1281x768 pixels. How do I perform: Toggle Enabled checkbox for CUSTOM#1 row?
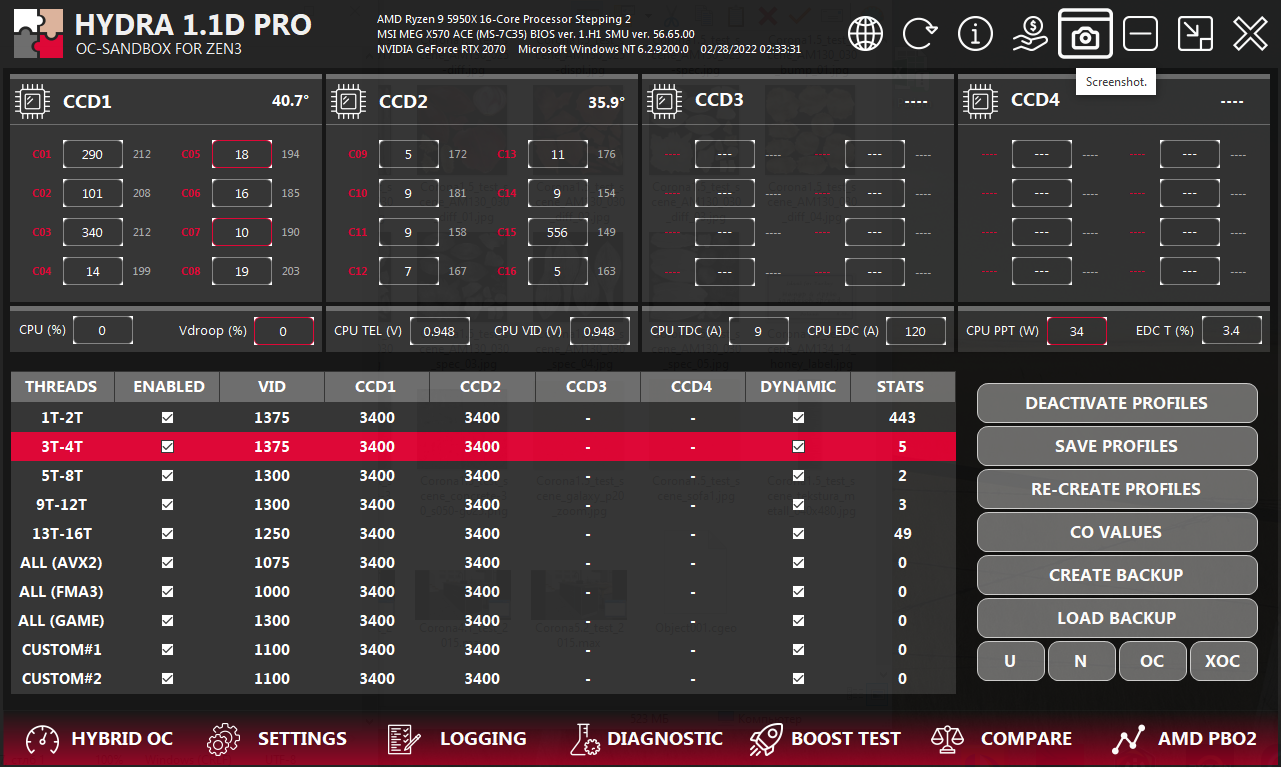[167, 650]
